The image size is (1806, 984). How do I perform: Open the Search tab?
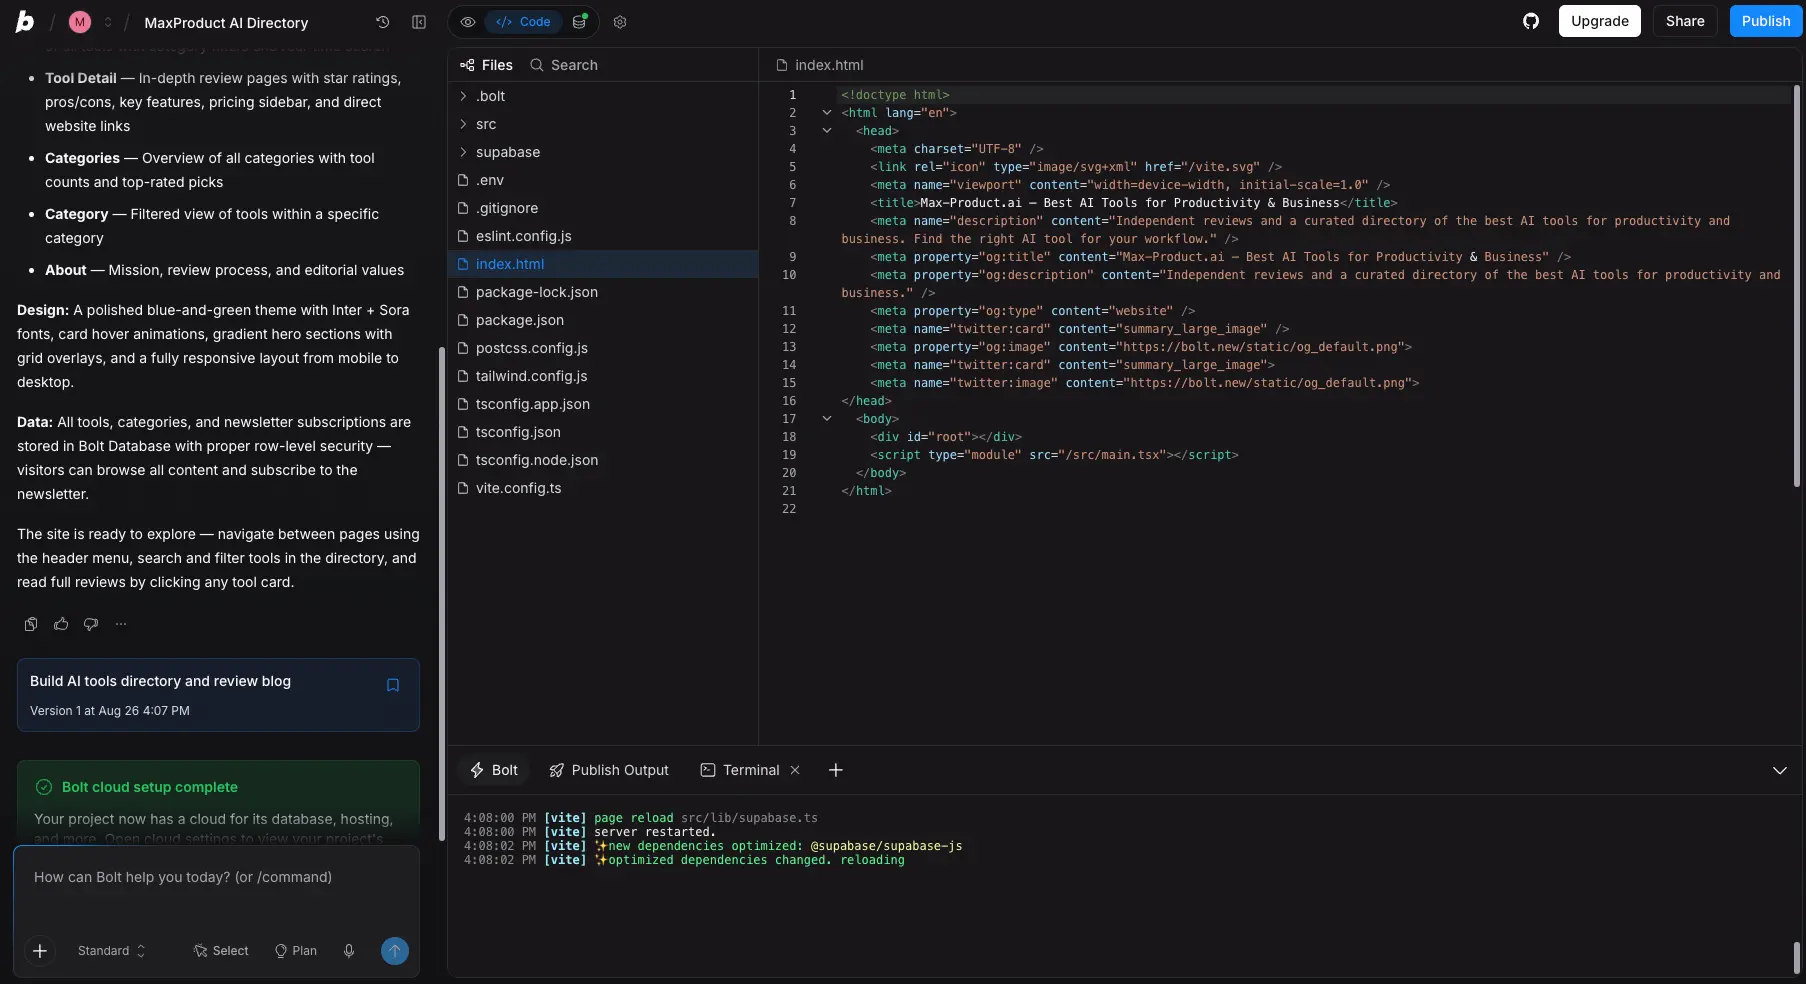(564, 65)
